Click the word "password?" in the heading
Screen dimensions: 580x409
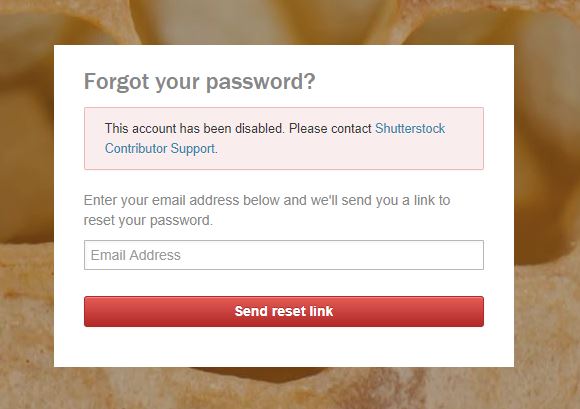[x=260, y=82]
